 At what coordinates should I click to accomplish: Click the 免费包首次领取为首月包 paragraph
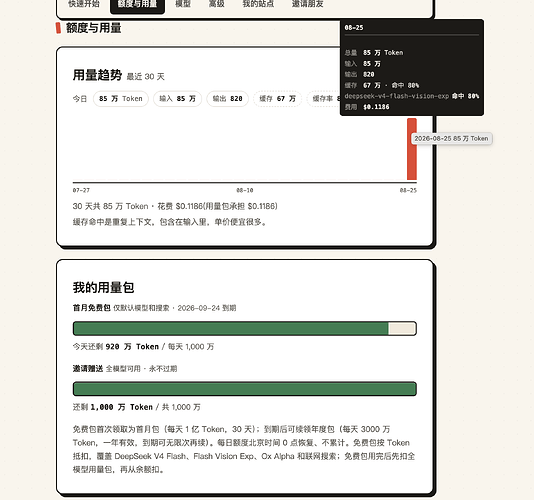pos(244,449)
